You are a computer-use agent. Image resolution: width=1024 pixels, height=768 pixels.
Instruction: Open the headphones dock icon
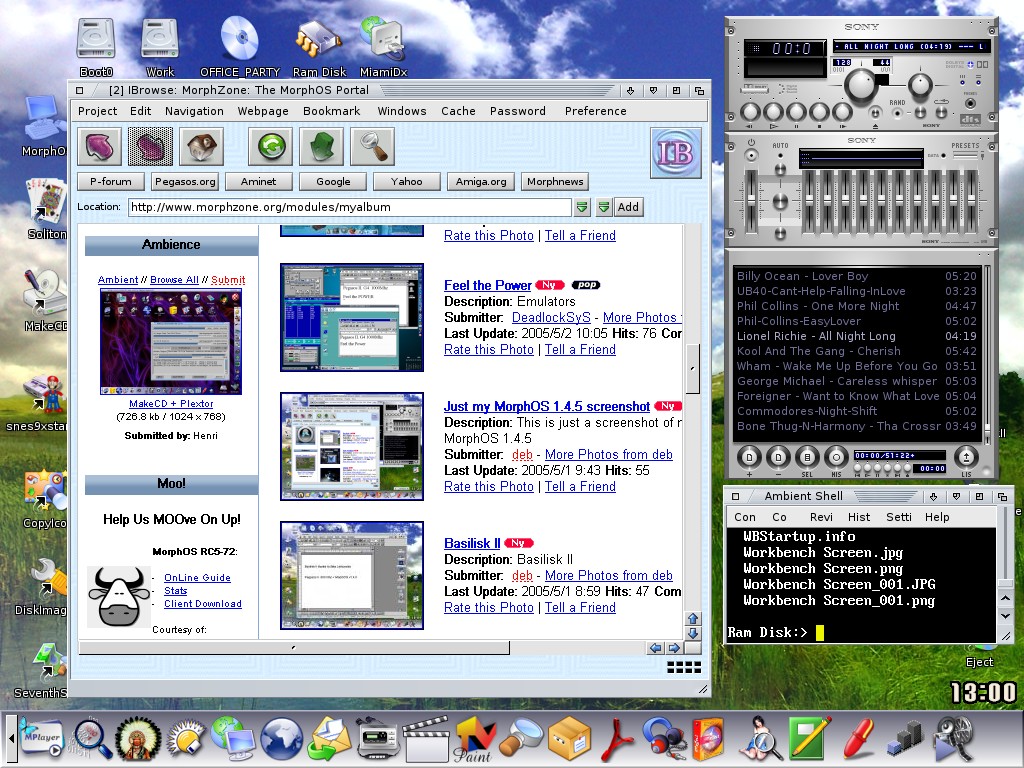[x=663, y=738]
